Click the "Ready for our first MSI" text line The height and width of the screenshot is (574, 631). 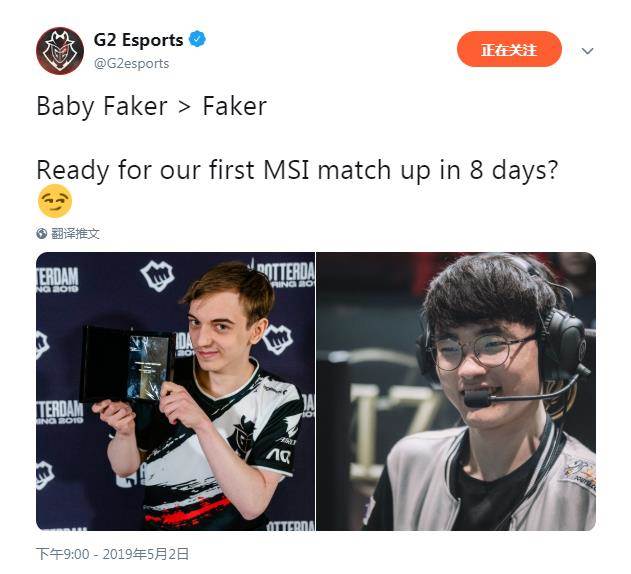coord(298,170)
